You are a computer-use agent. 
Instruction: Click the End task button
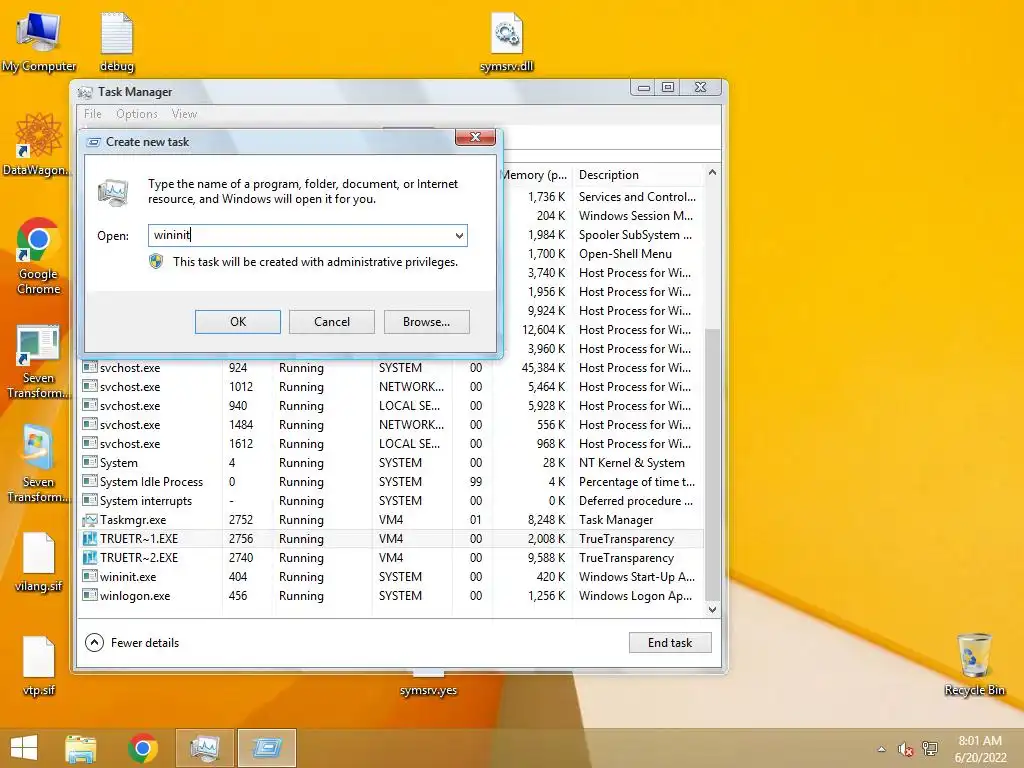[x=670, y=643]
